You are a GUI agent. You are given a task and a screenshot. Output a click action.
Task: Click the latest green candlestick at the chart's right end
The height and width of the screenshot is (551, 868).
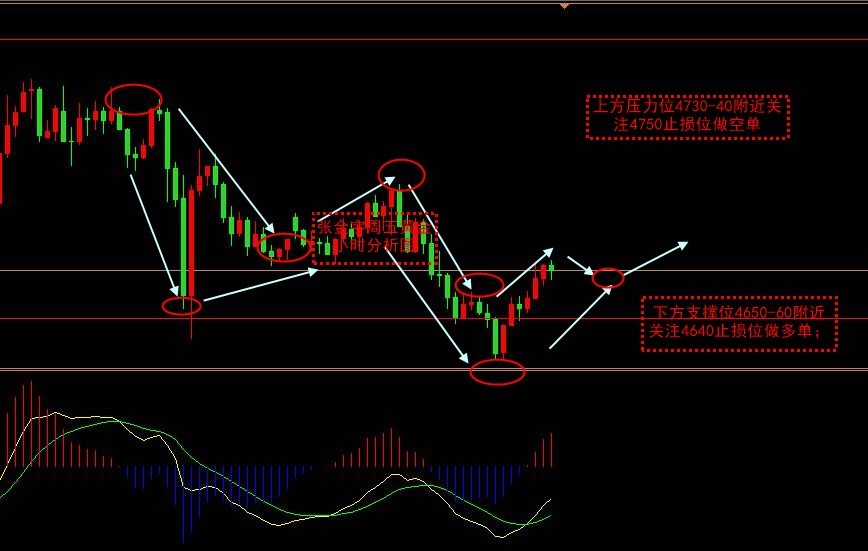point(551,268)
